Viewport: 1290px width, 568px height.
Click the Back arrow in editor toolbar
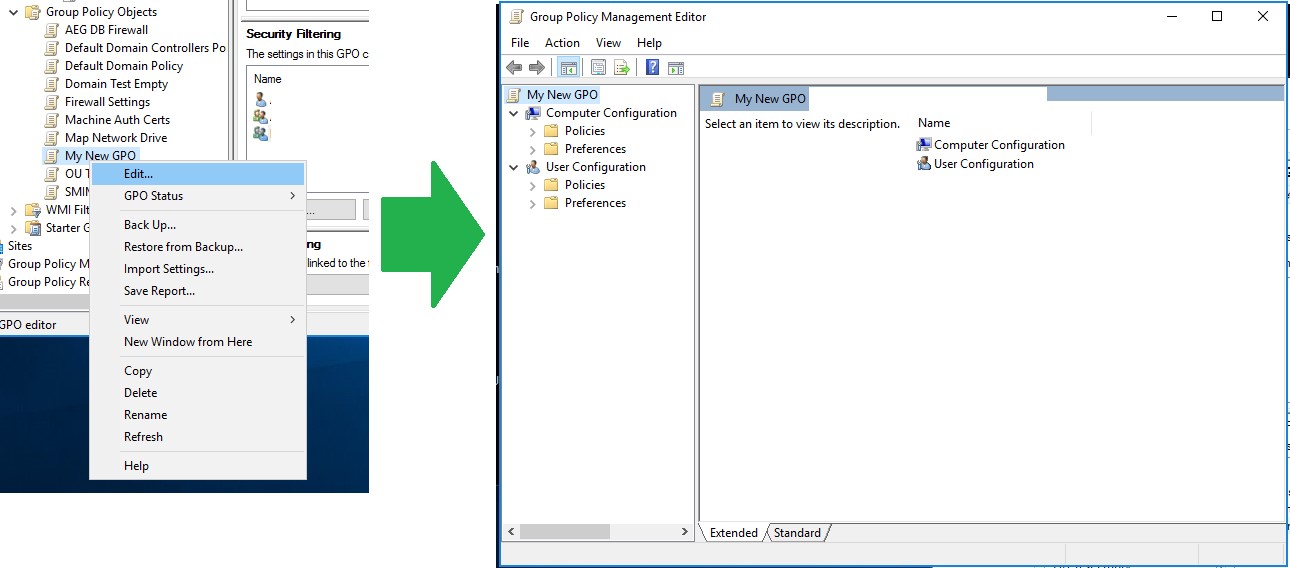pyautogui.click(x=514, y=67)
